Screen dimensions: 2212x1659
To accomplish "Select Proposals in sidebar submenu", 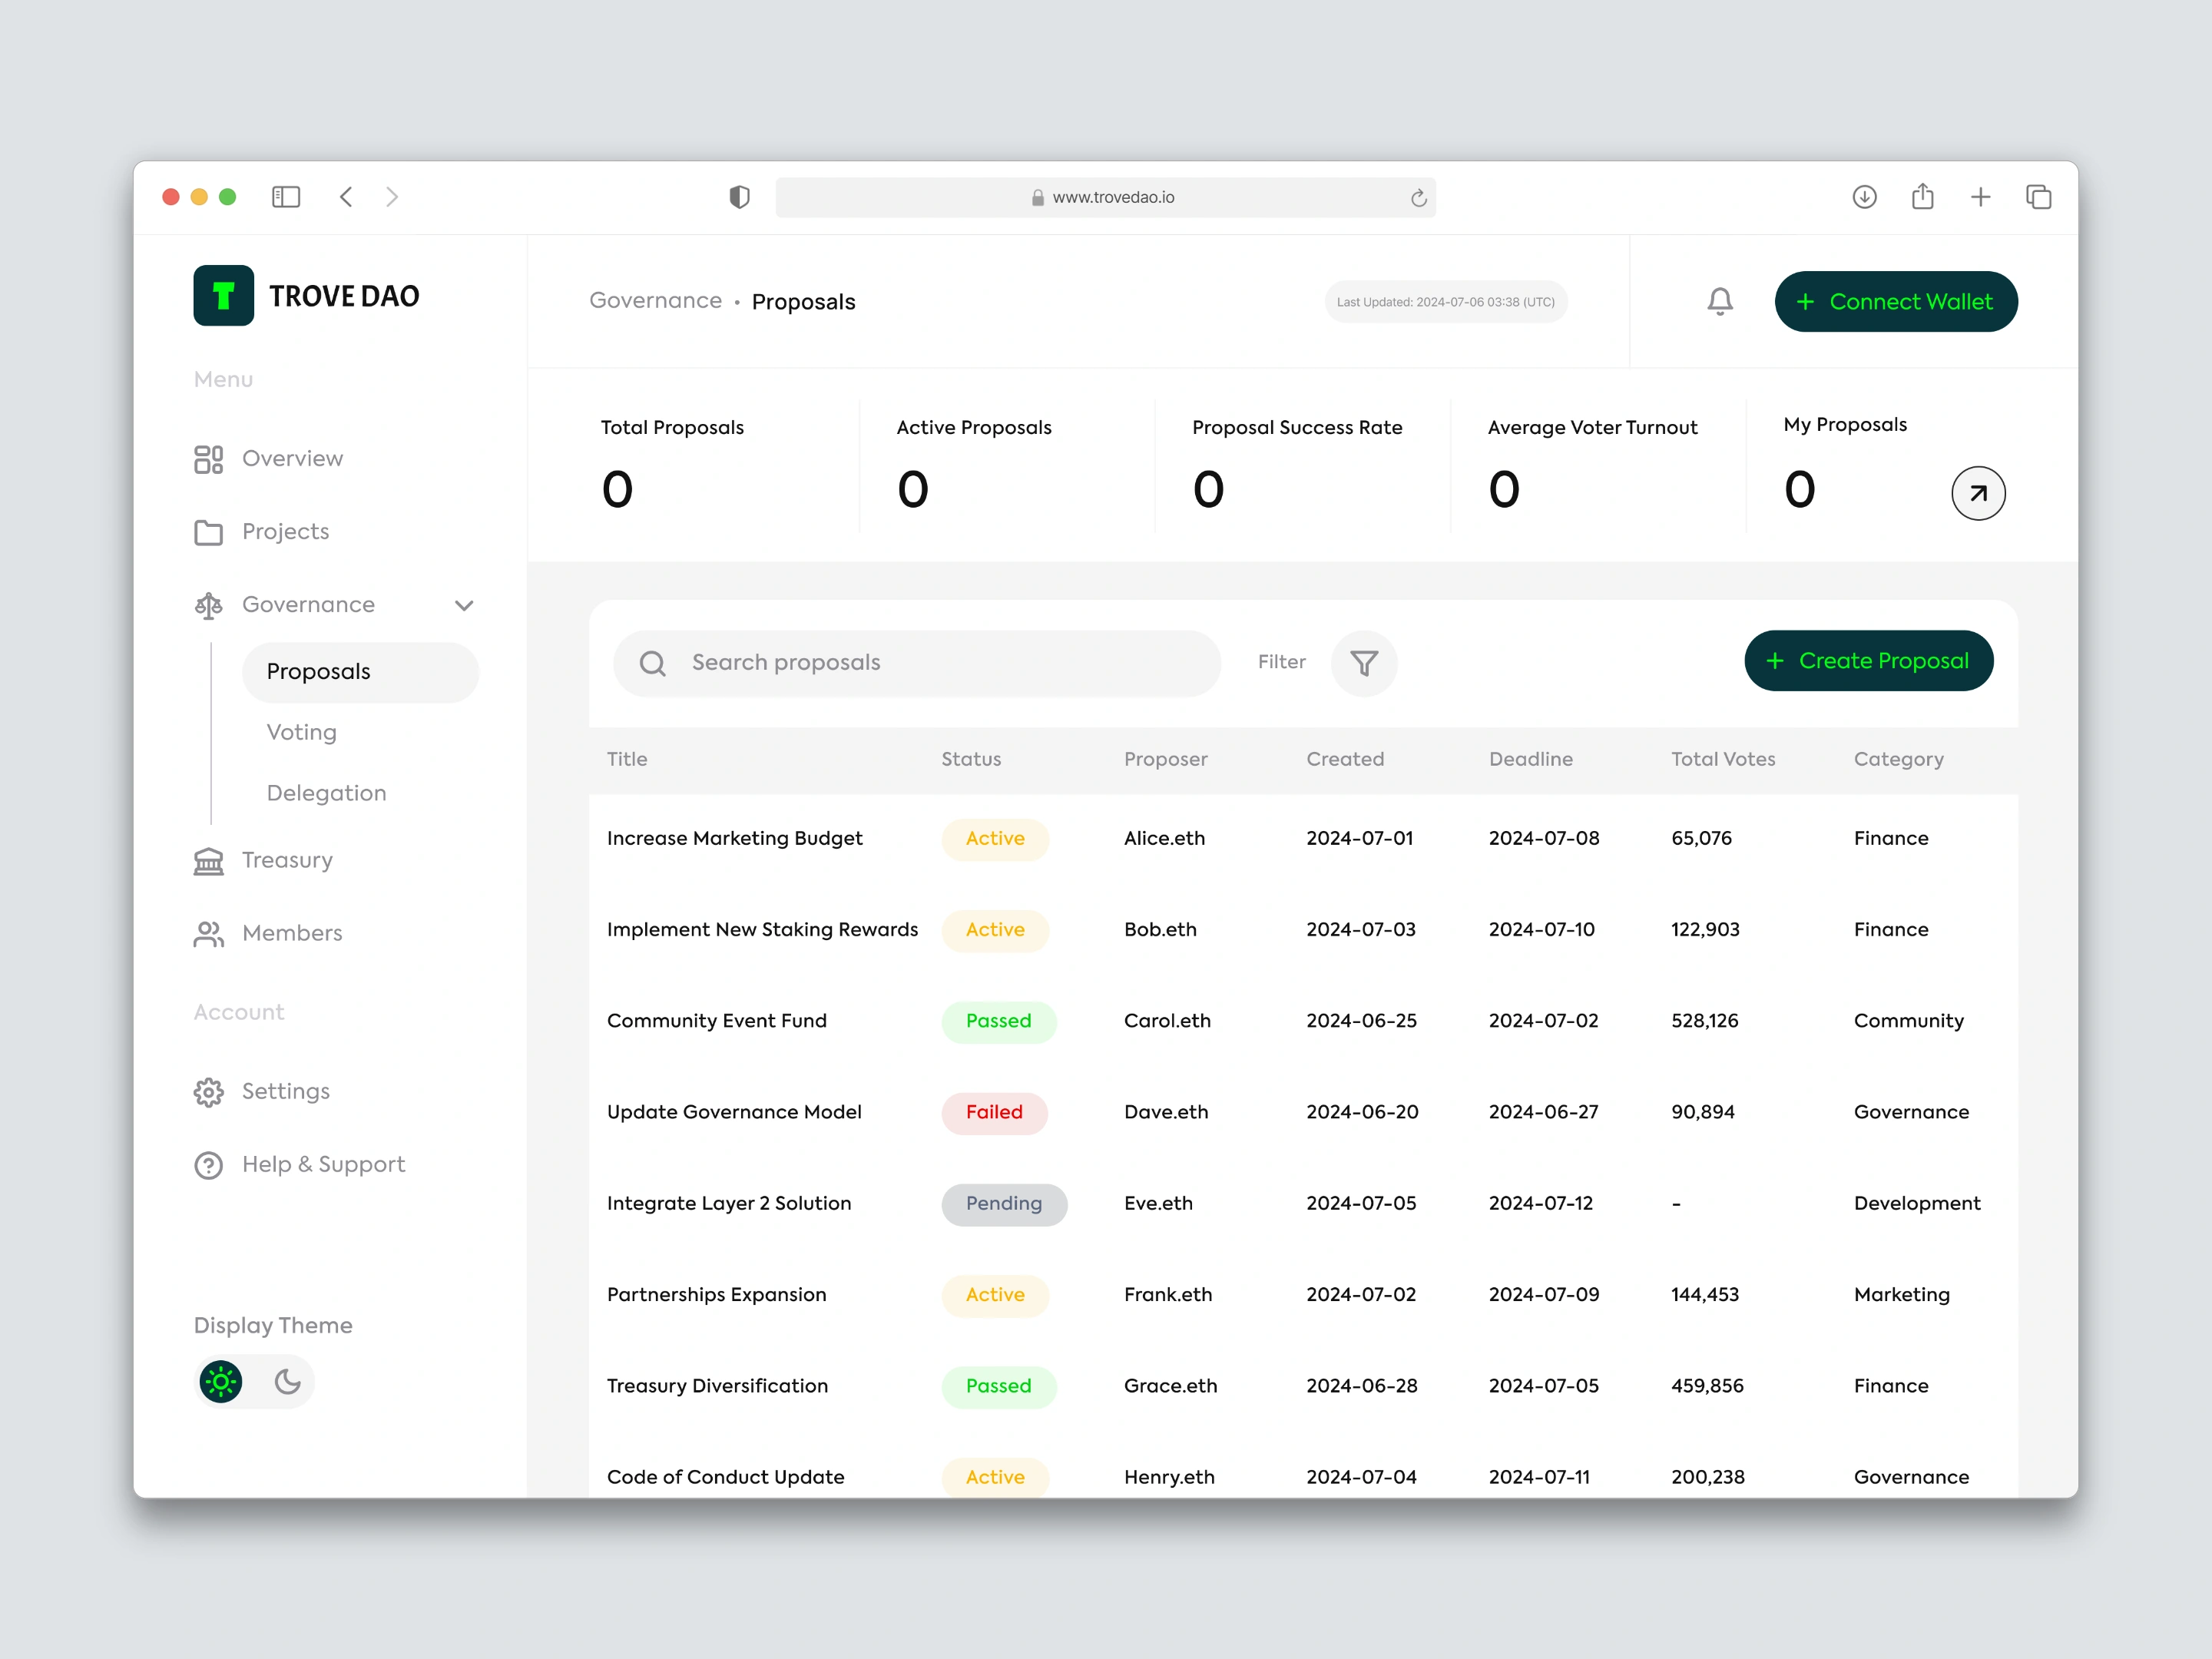I will click(360, 672).
